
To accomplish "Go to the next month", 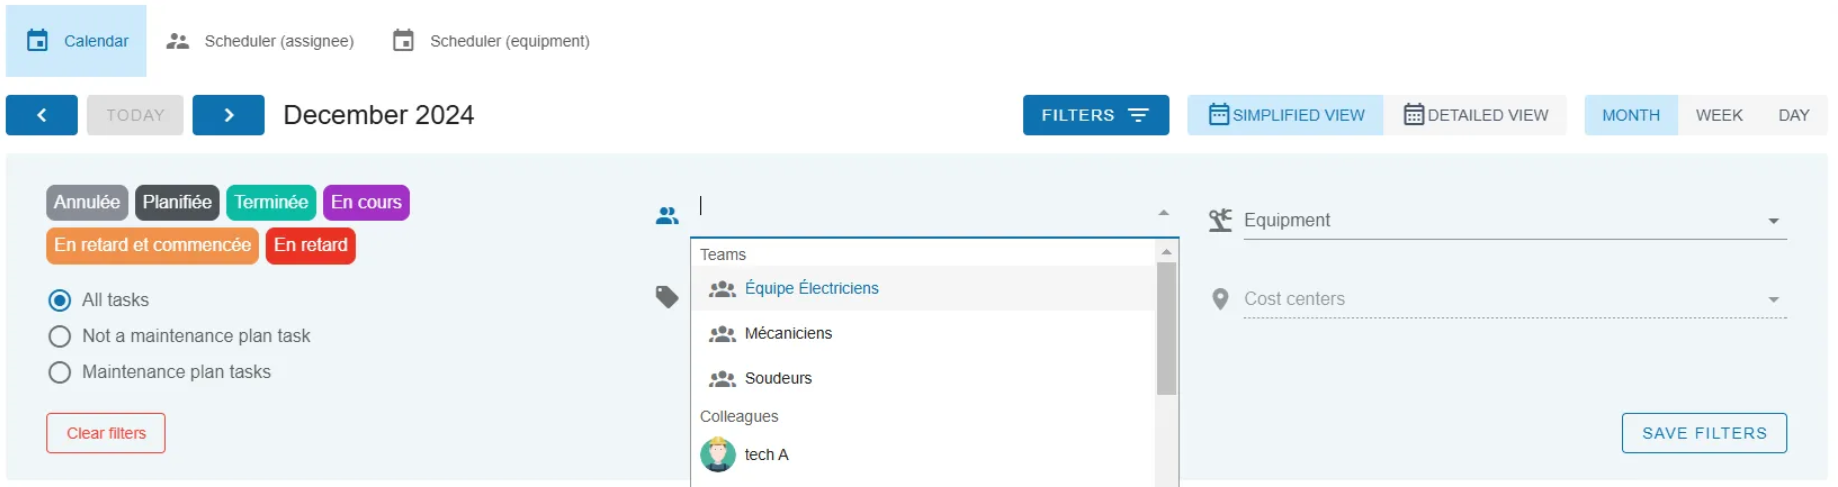I will point(229,115).
